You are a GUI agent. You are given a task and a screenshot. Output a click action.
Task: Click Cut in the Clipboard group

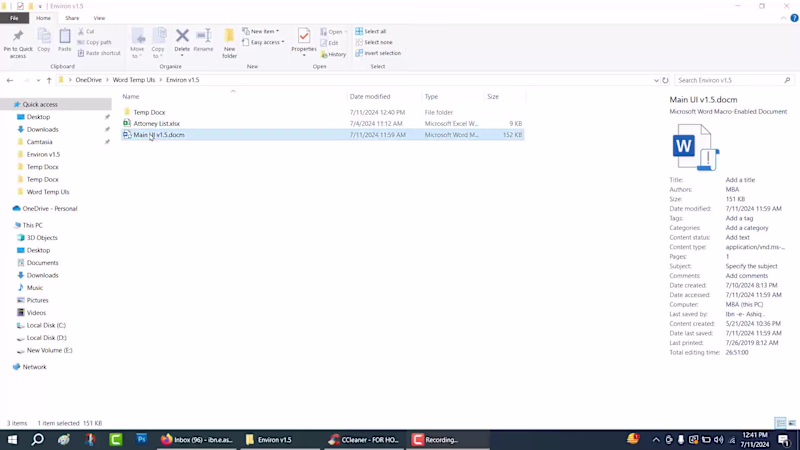tap(86, 32)
